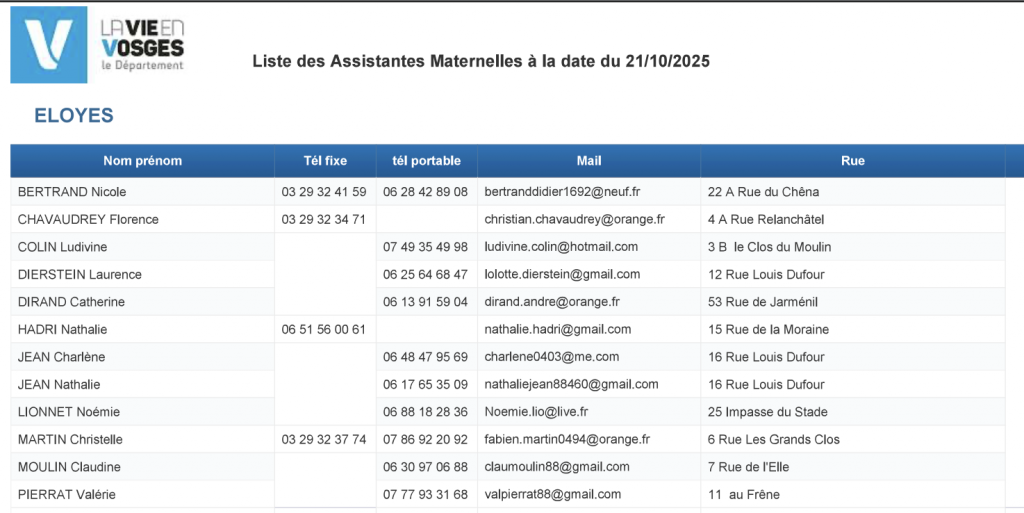Select the name MOULIN Claudine

click(x=69, y=467)
